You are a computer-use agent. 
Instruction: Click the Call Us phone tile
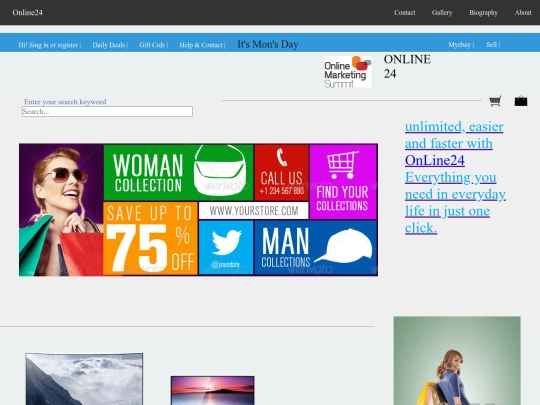281,173
